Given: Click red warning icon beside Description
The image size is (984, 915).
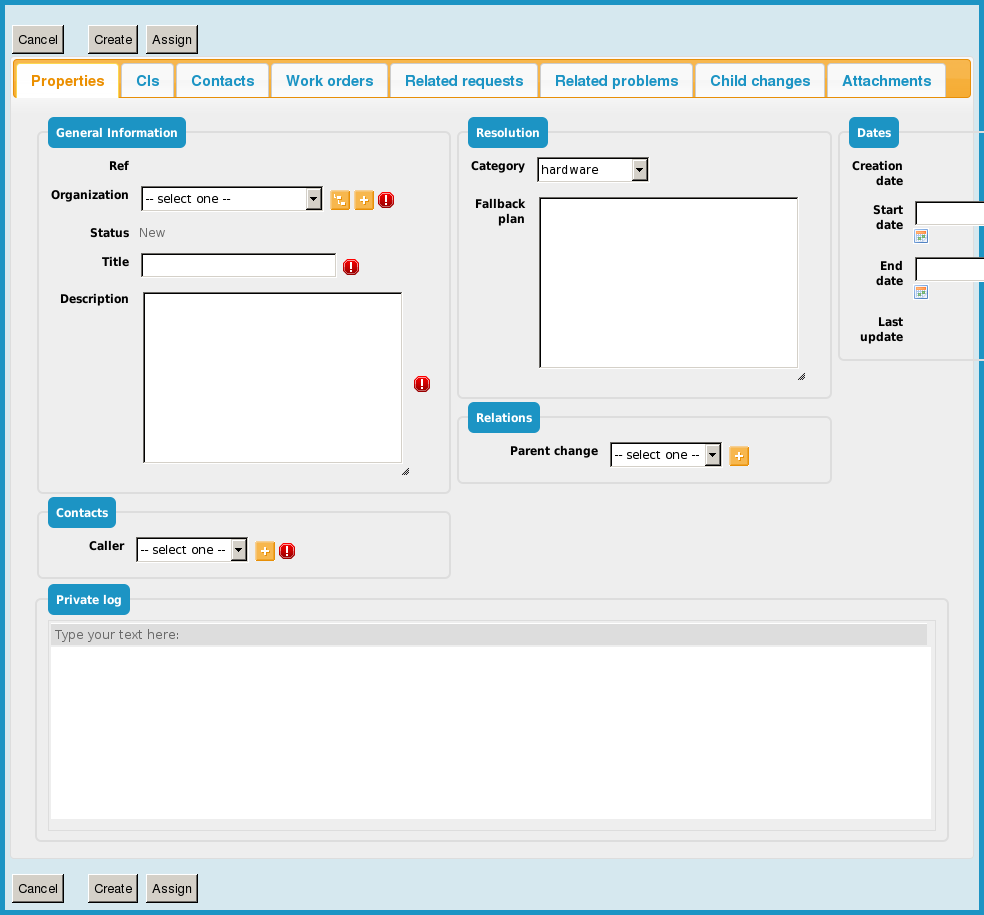Looking at the screenshot, I should point(422,384).
